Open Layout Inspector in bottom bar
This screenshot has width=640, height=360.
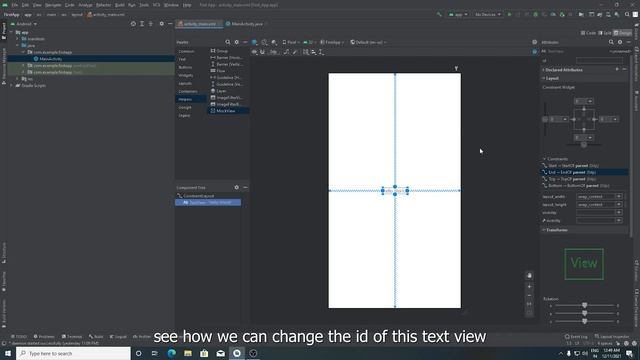point(611,337)
